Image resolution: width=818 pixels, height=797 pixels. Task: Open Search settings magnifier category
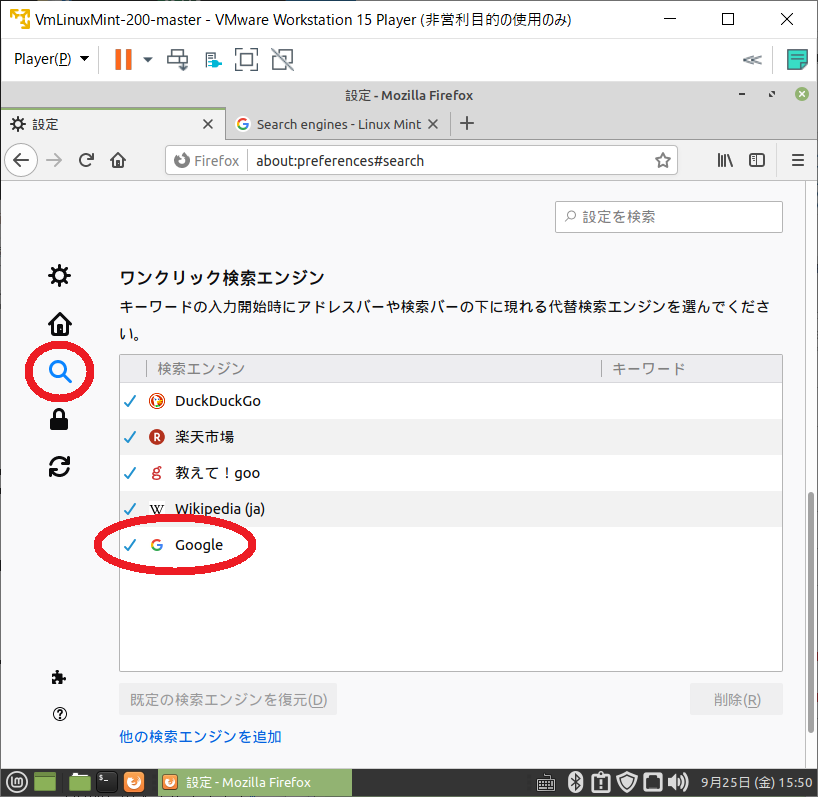tap(59, 371)
